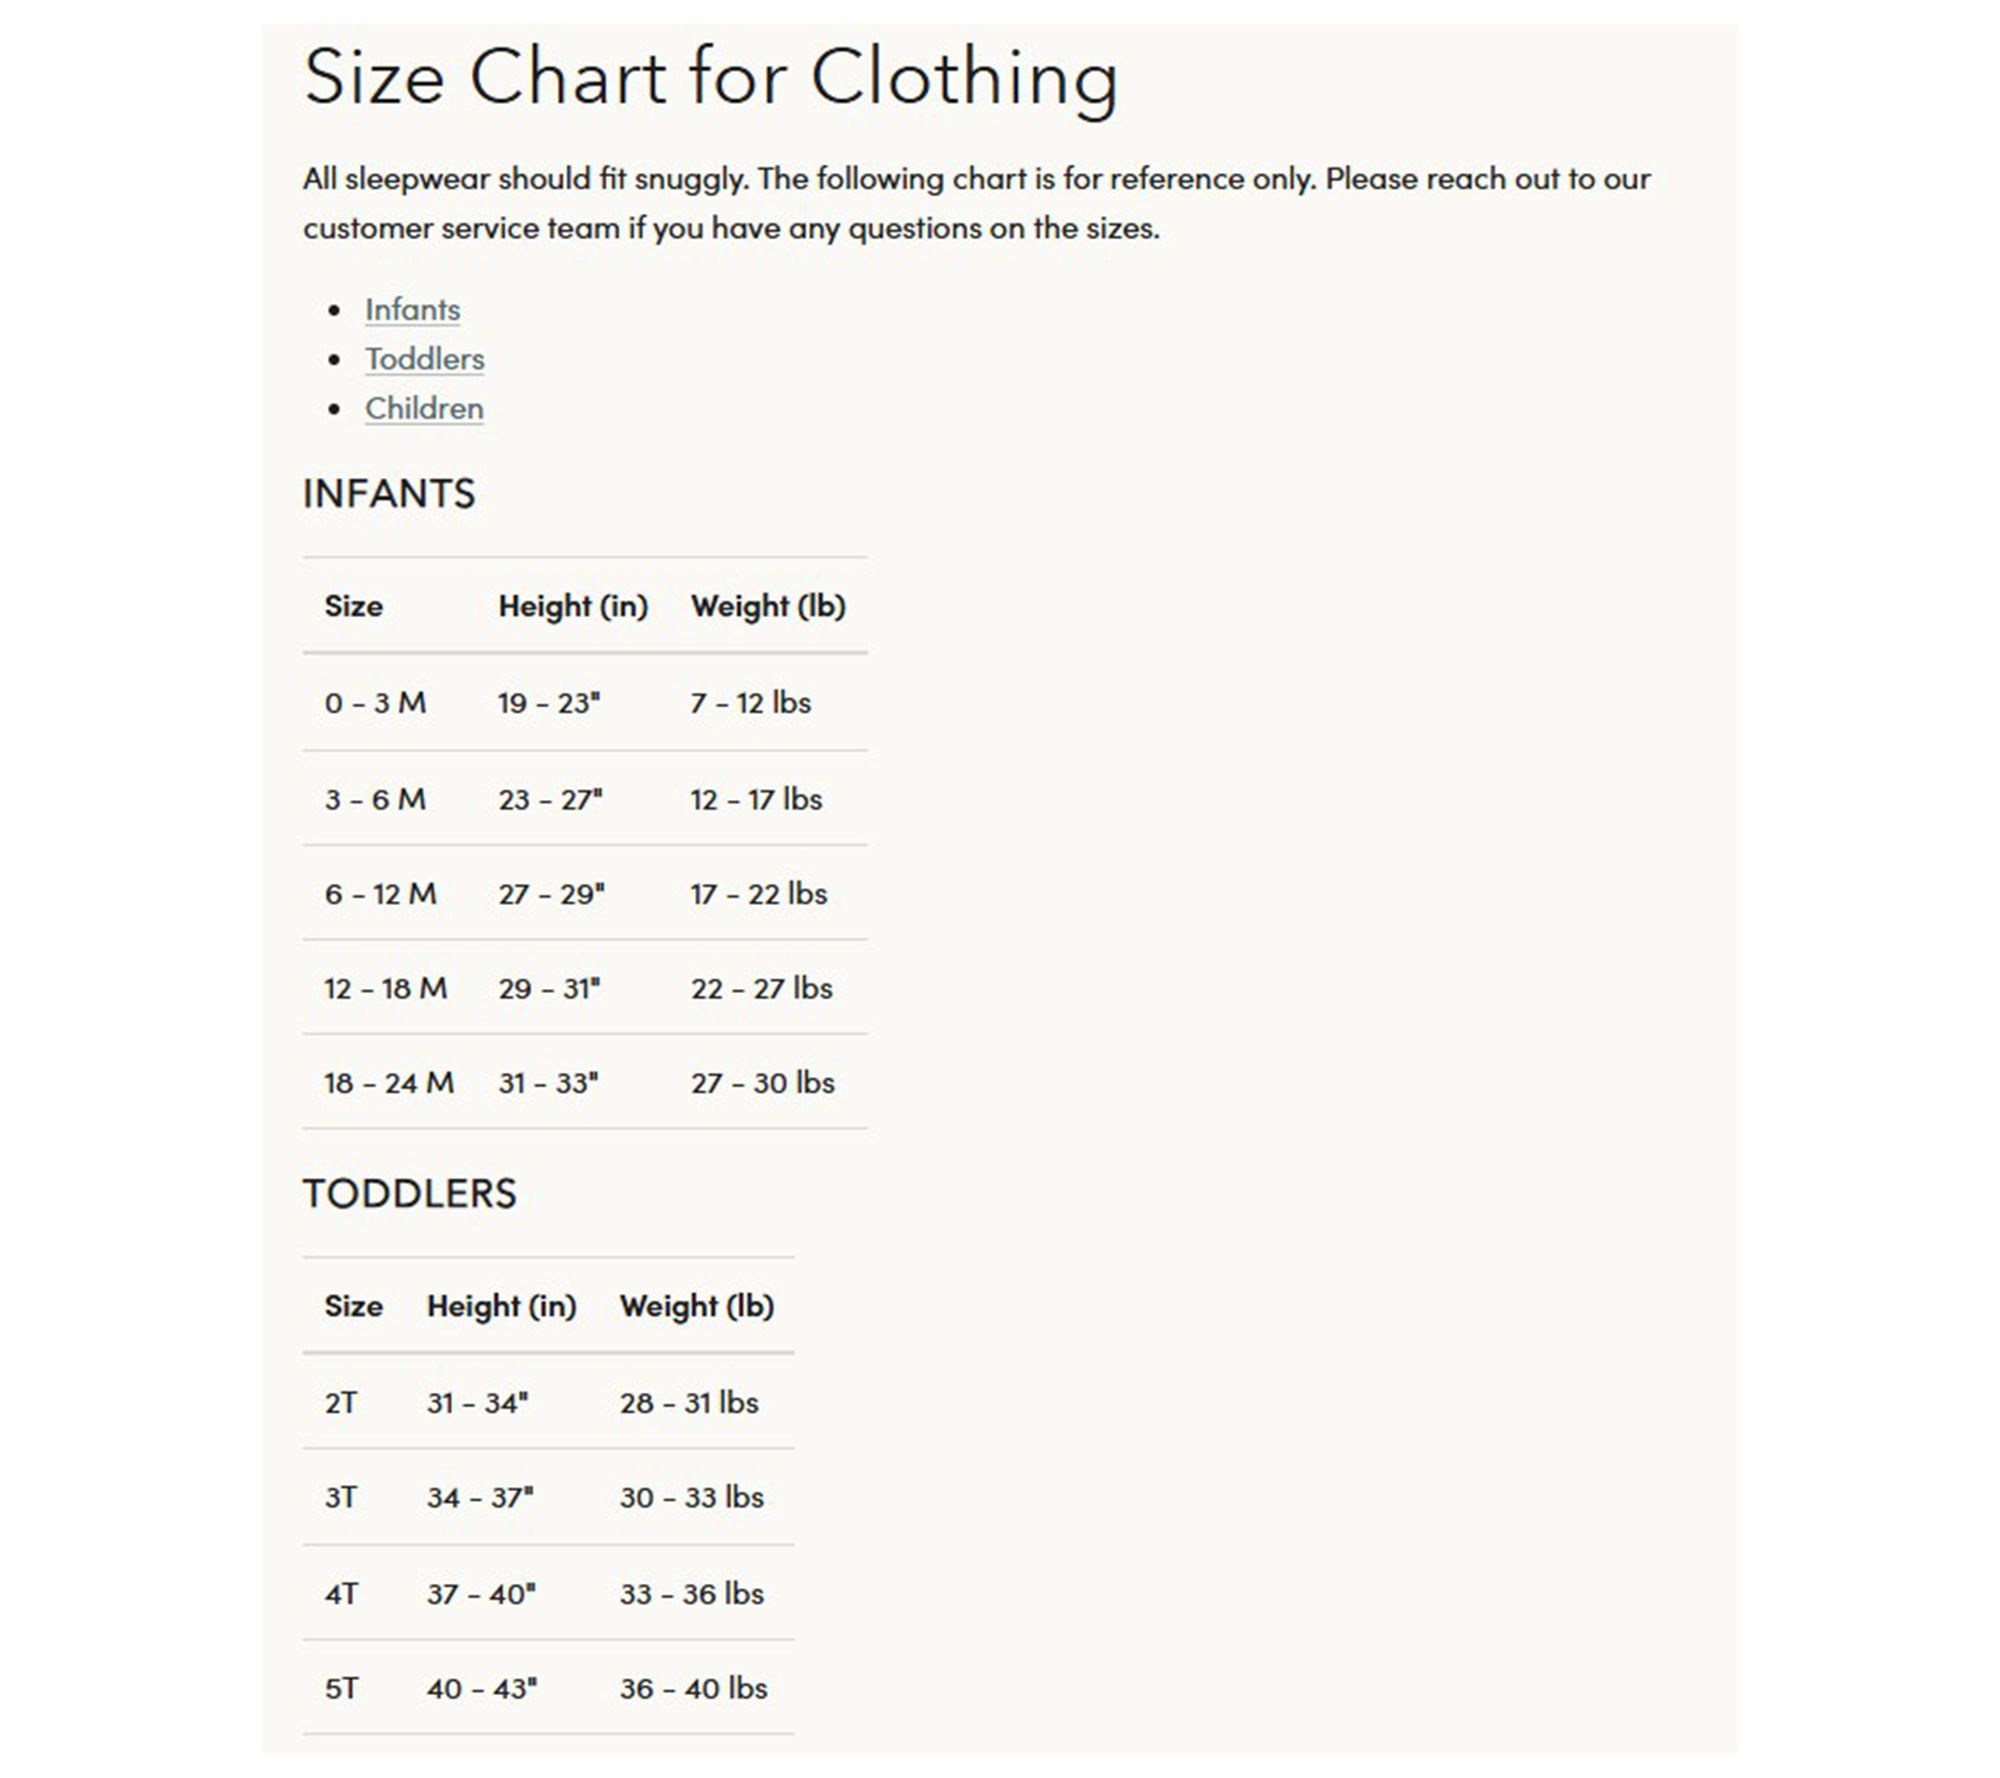
Task: Click the 2T size cell
Action: pos(340,1403)
